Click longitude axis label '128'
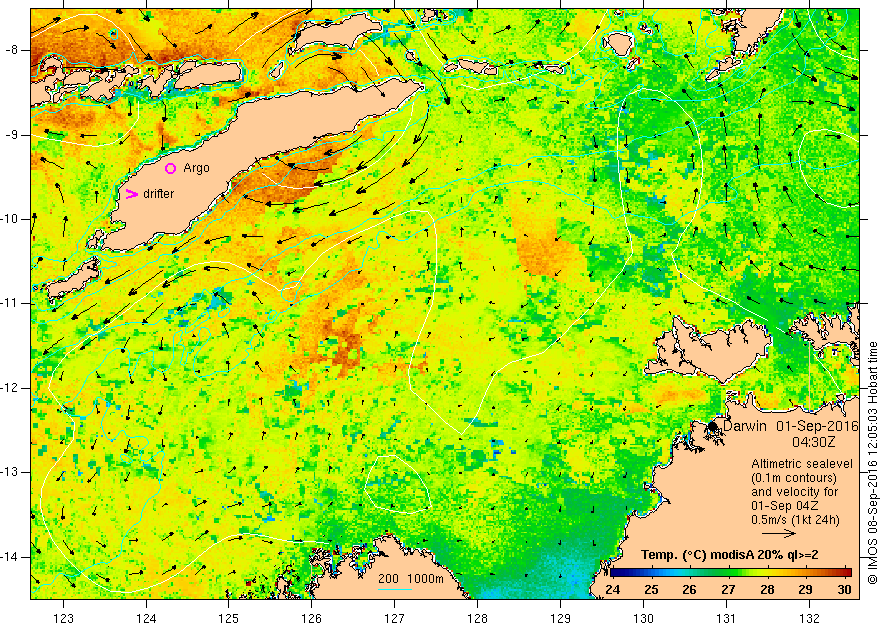The width and height of the screenshot is (880, 630). pos(478,618)
